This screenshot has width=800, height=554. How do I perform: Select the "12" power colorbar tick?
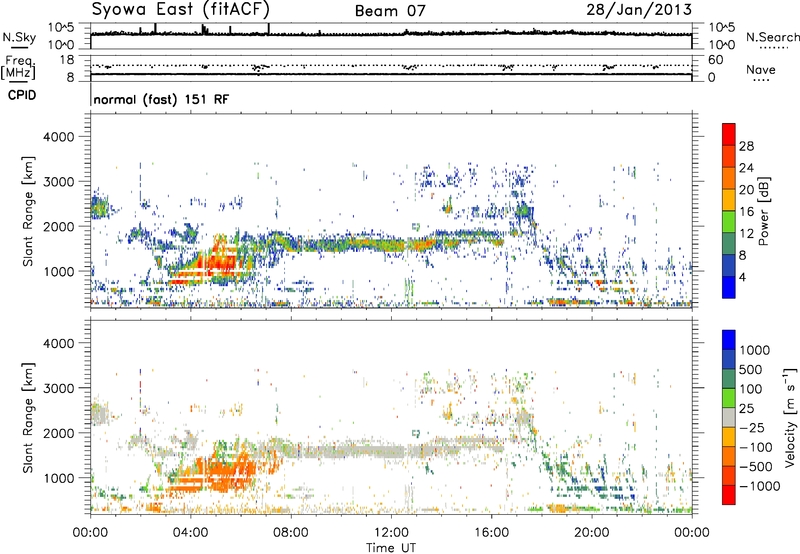tap(746, 234)
